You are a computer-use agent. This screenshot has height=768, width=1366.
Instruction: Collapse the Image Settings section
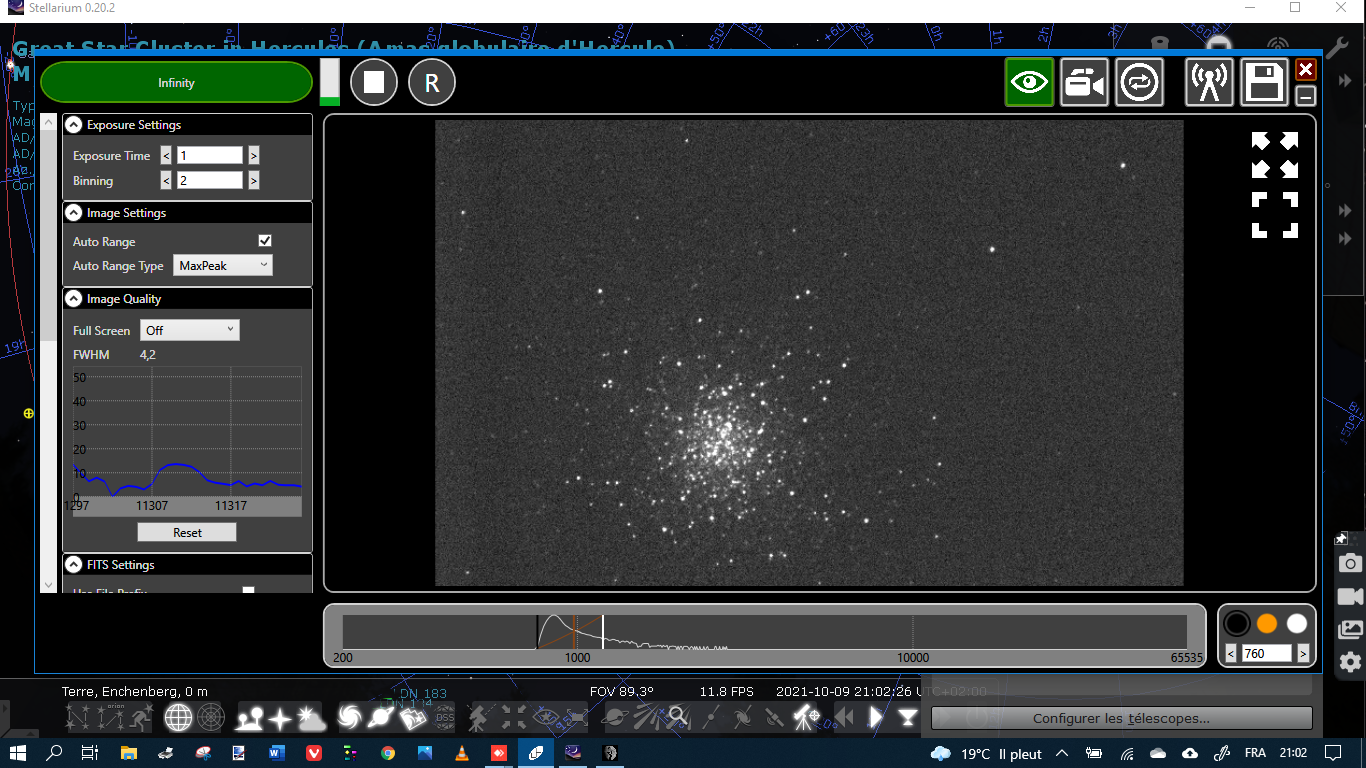click(73, 213)
